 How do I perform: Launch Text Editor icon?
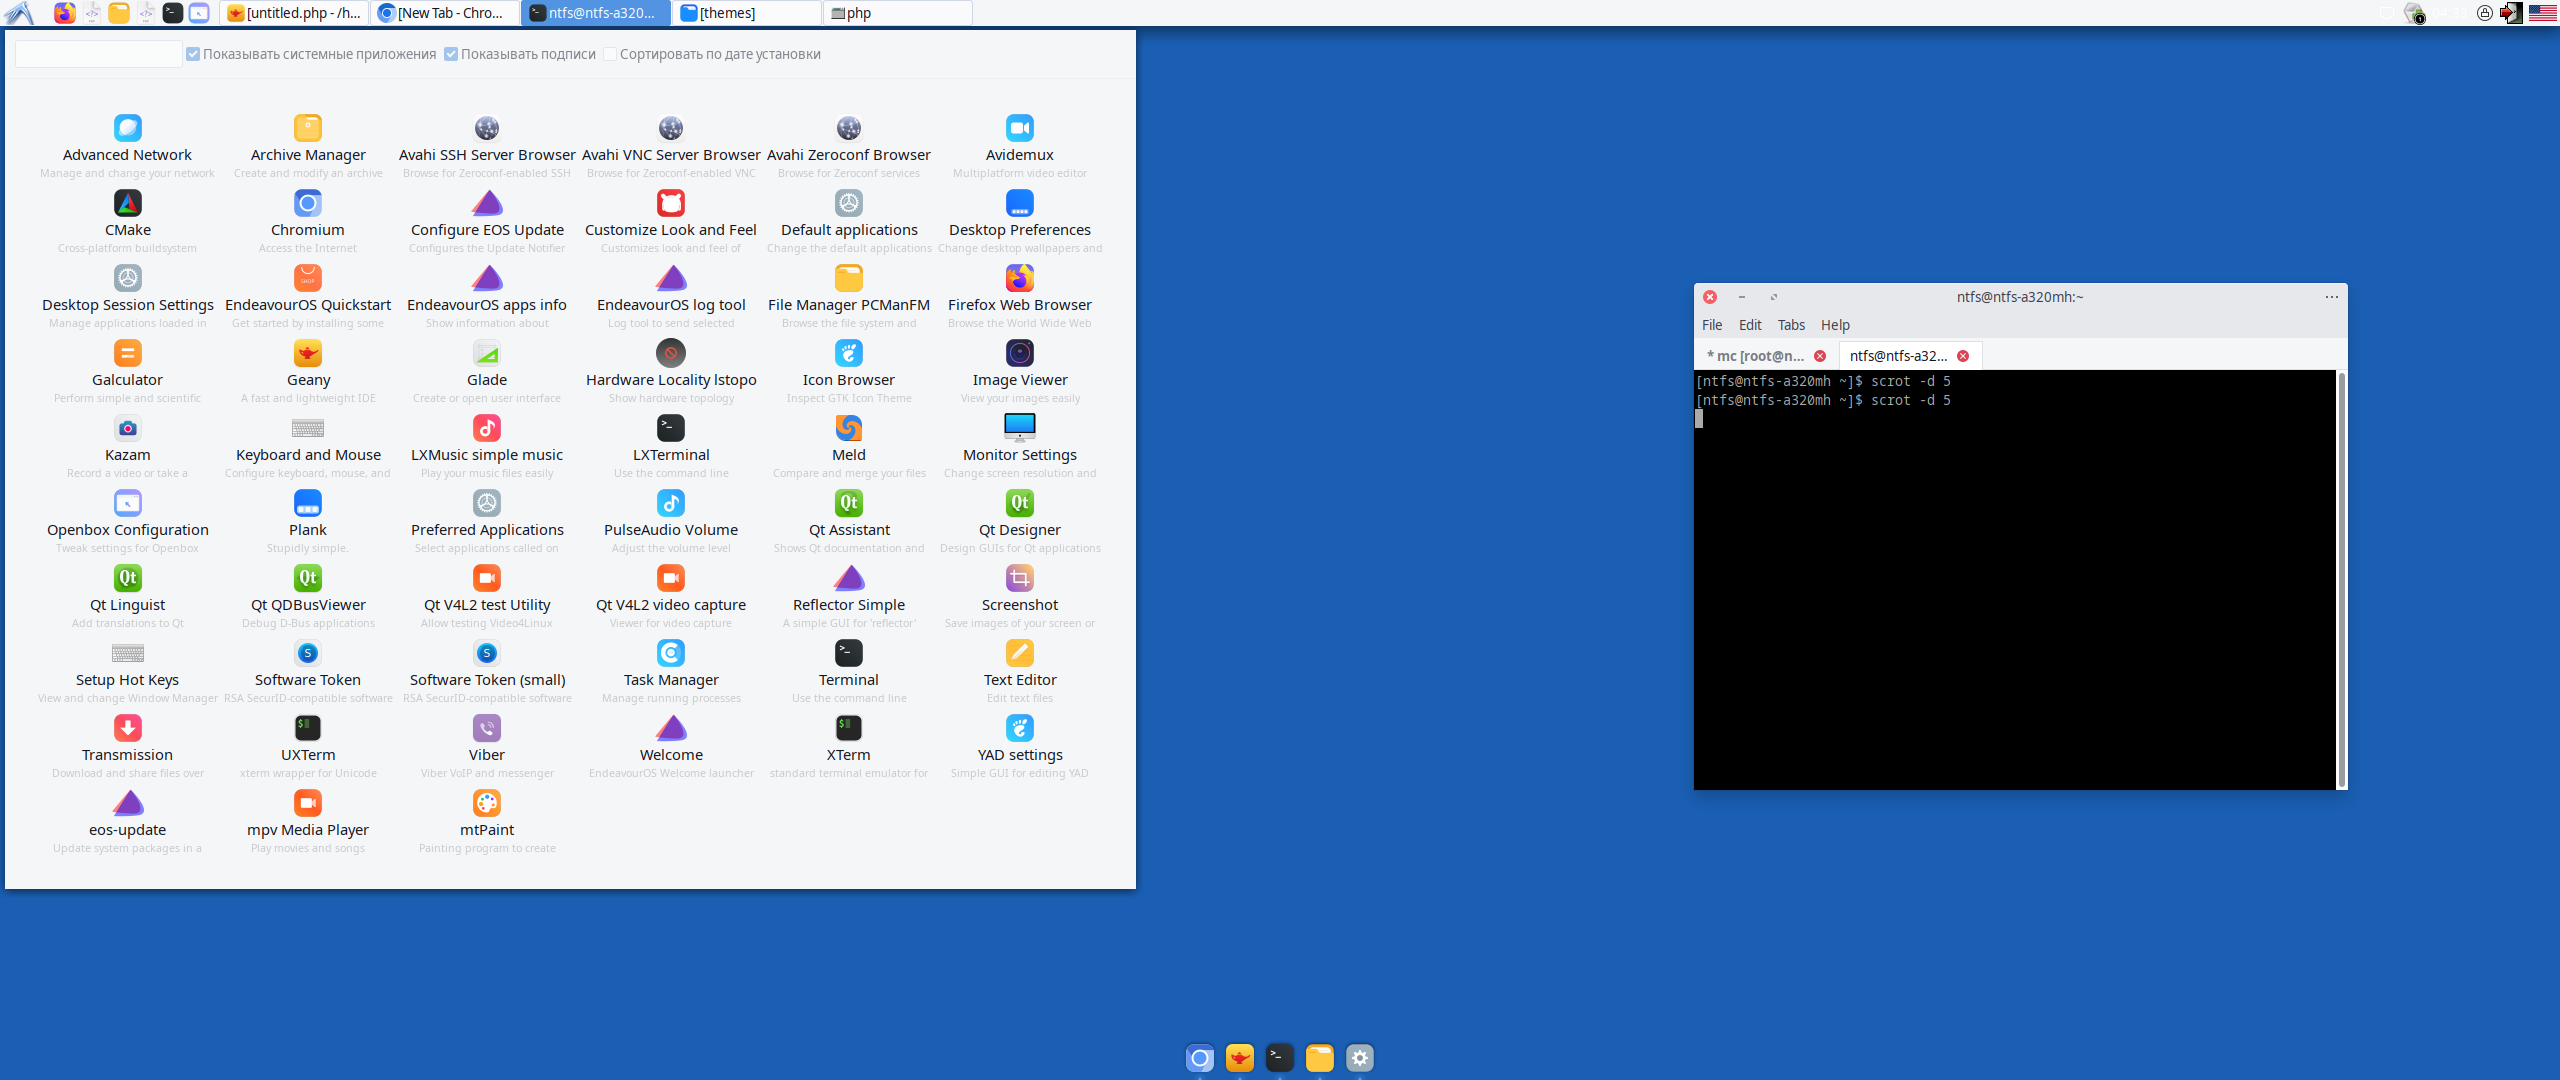click(x=1019, y=653)
